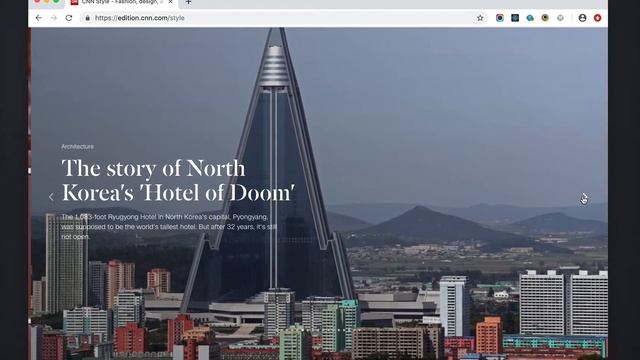Close the CNN Style tab

[x=171, y=2]
